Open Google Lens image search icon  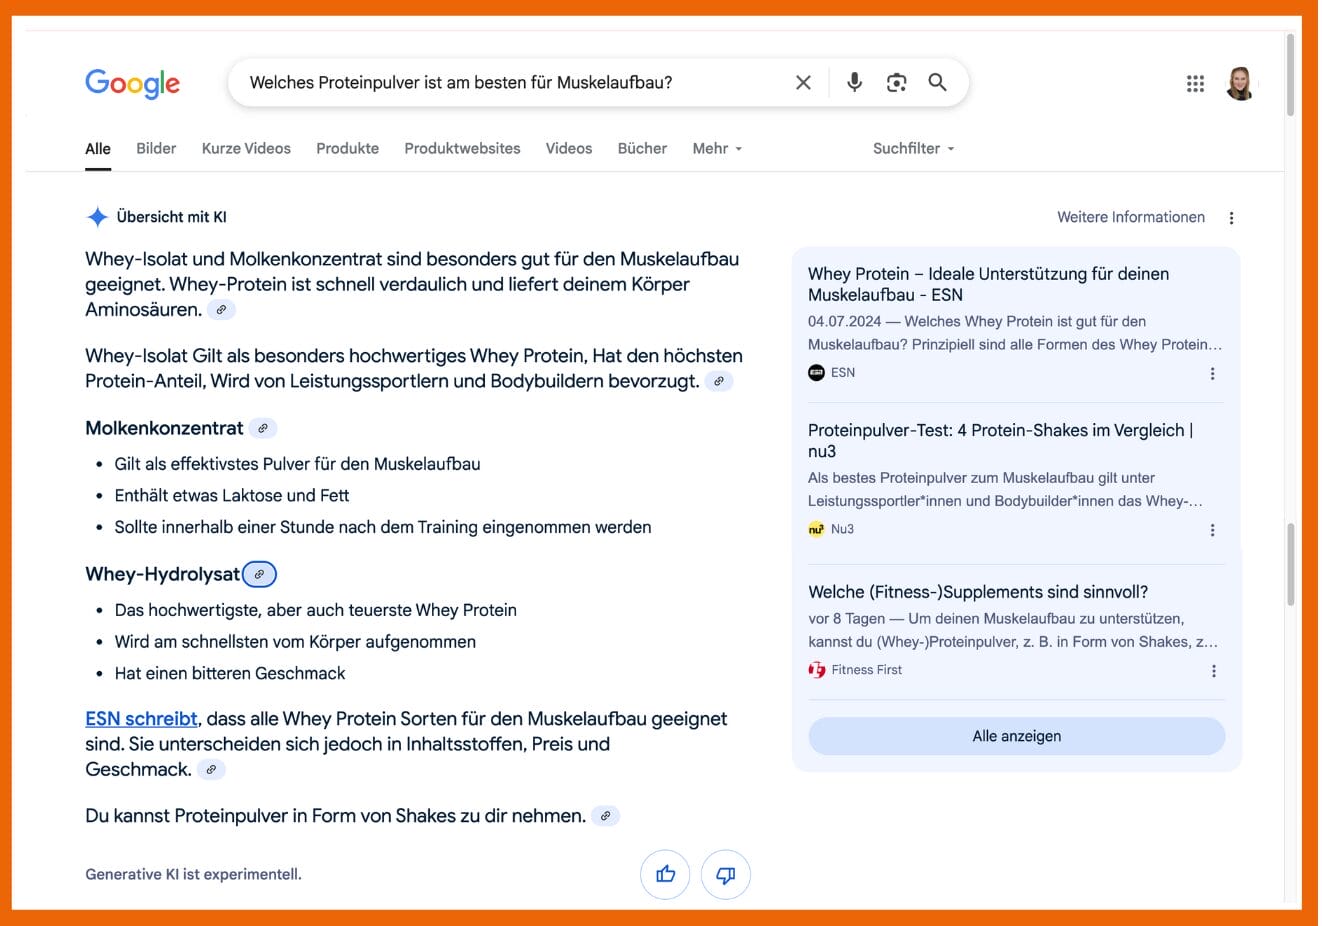click(x=896, y=83)
